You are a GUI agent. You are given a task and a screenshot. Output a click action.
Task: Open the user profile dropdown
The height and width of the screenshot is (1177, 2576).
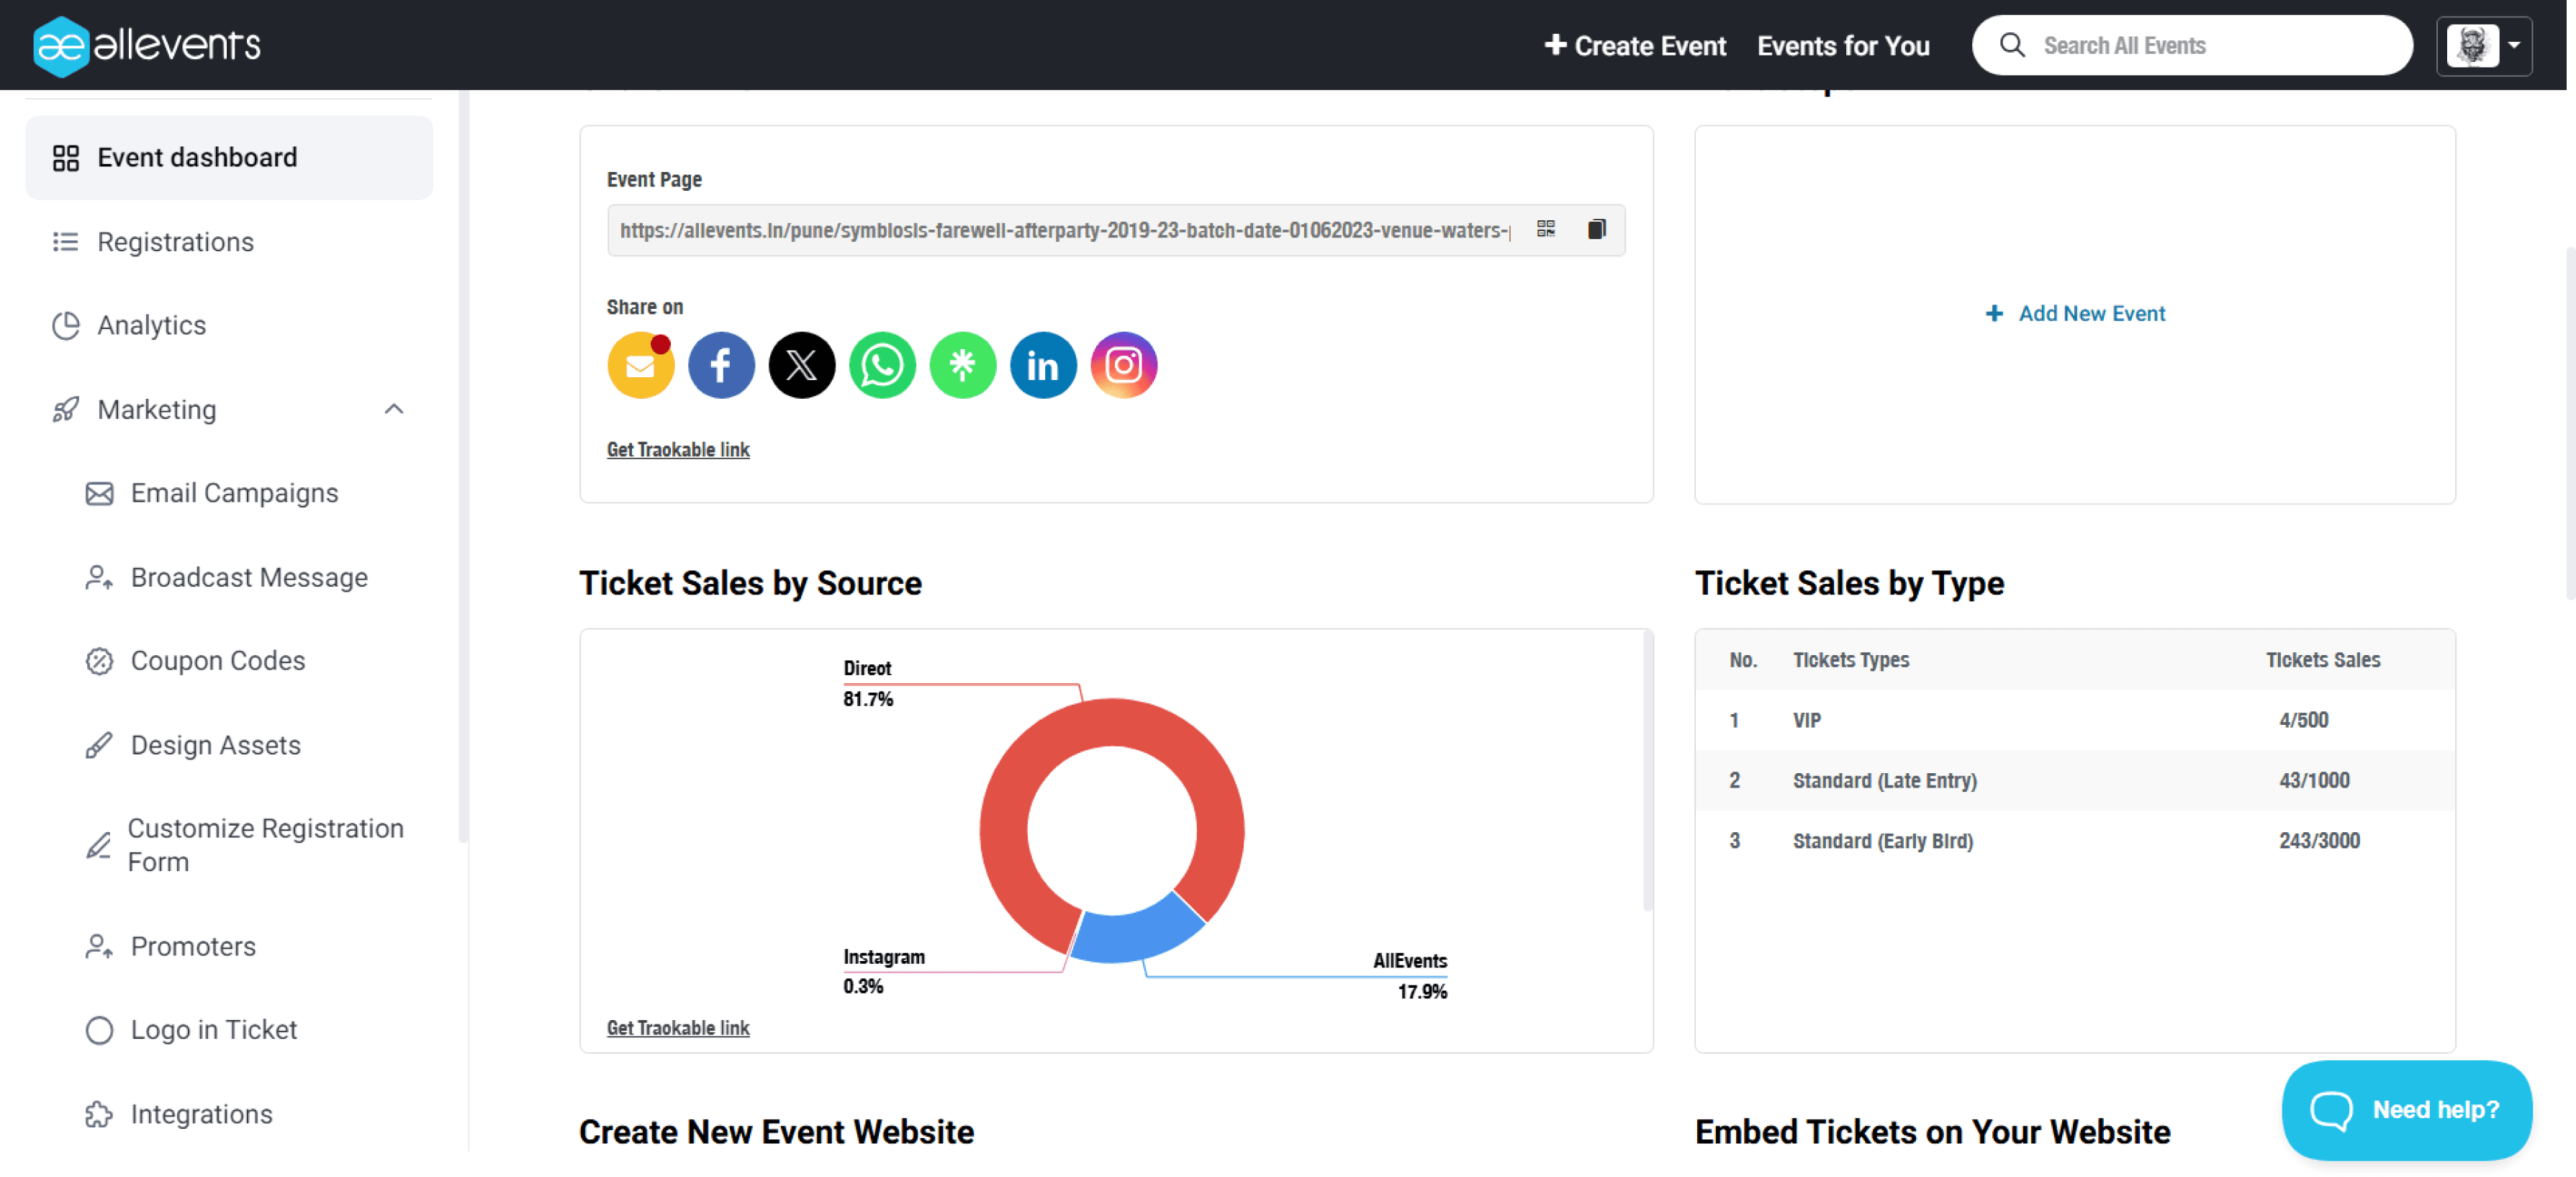pyautogui.click(x=2484, y=45)
